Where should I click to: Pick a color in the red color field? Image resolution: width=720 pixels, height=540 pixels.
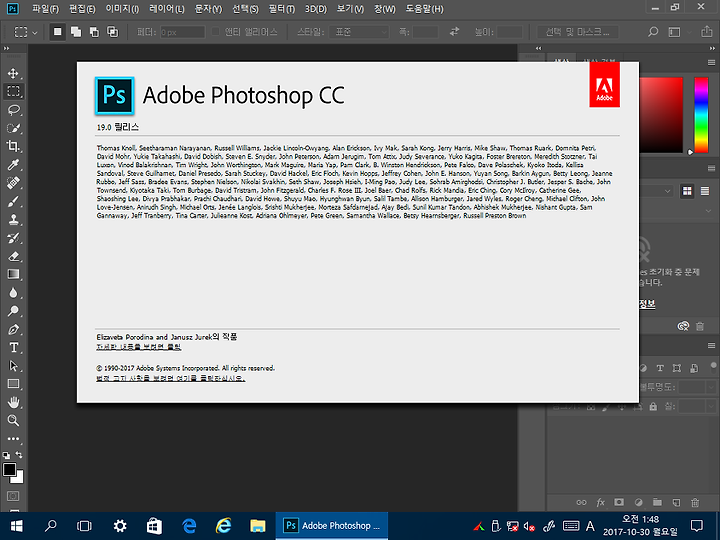(x=661, y=115)
